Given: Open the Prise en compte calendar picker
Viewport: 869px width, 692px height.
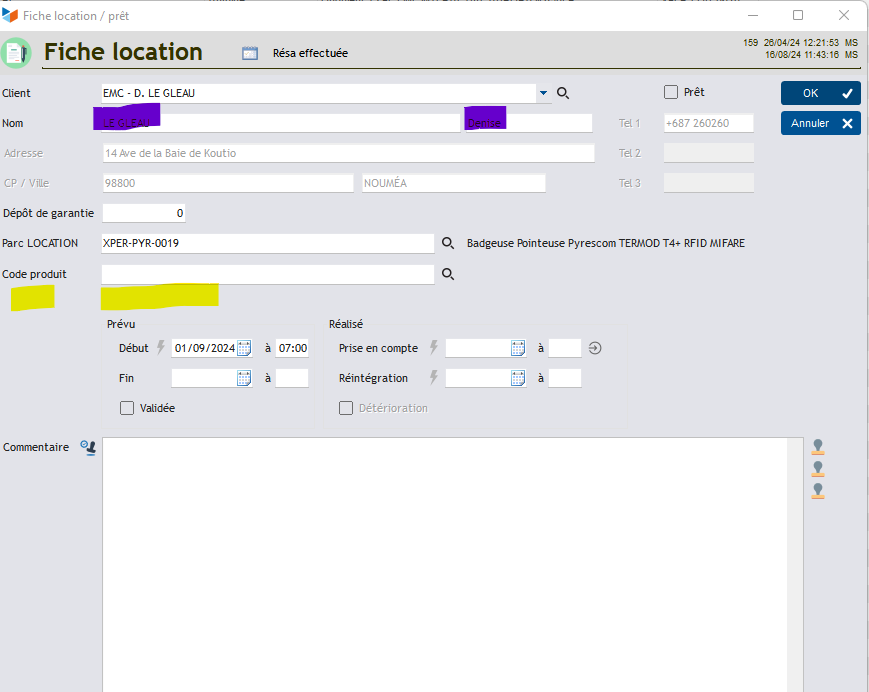Looking at the screenshot, I should pyautogui.click(x=518, y=348).
